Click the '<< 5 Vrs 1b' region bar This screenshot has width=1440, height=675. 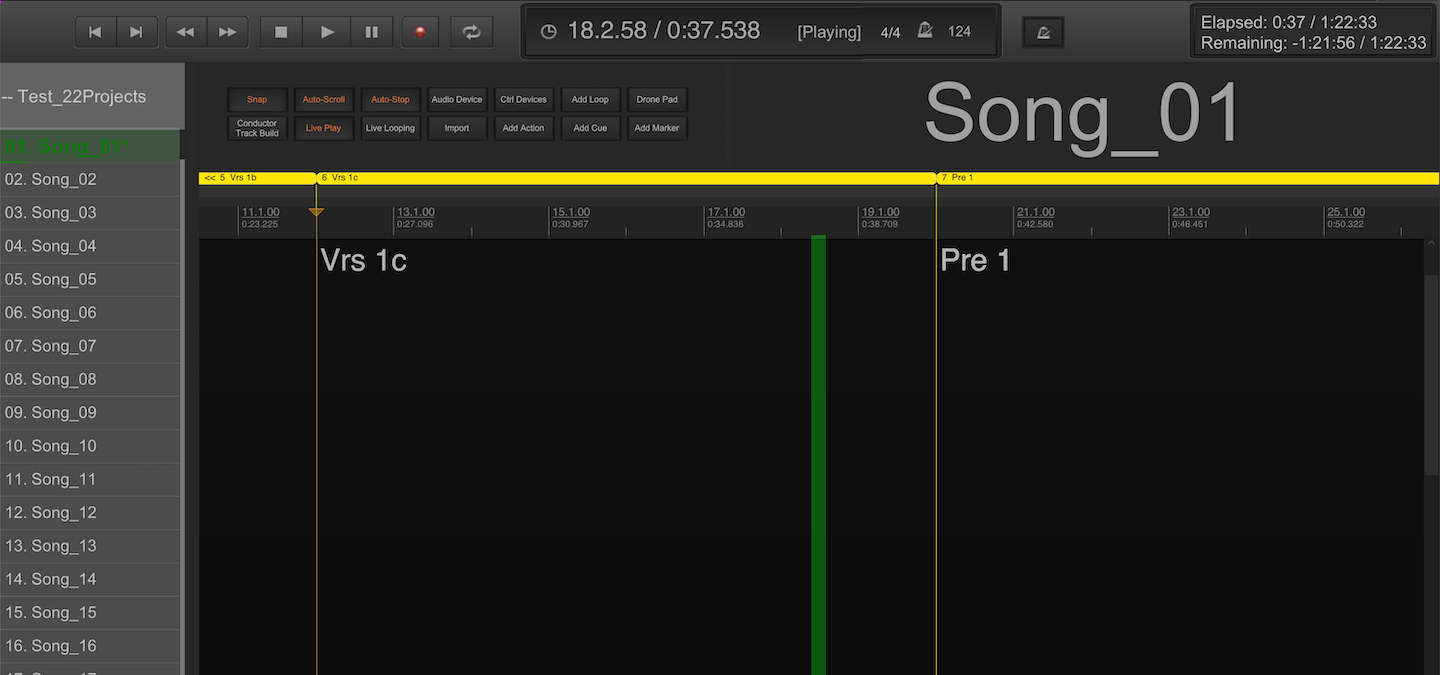pos(257,178)
